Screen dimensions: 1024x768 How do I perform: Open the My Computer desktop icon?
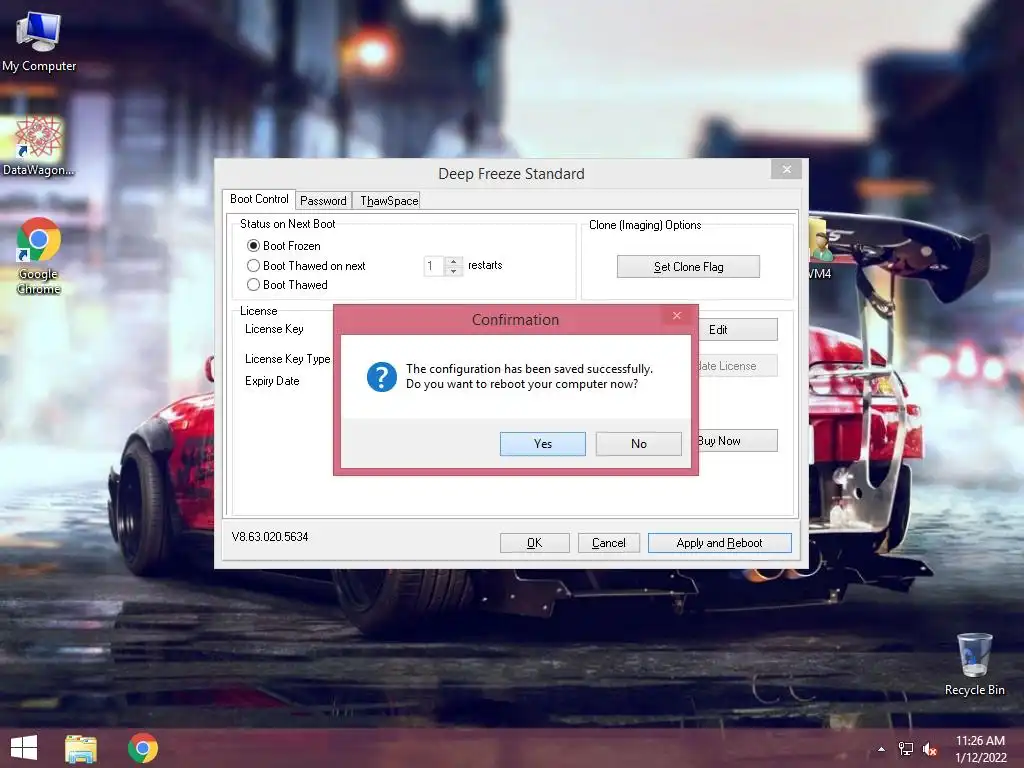tap(39, 42)
